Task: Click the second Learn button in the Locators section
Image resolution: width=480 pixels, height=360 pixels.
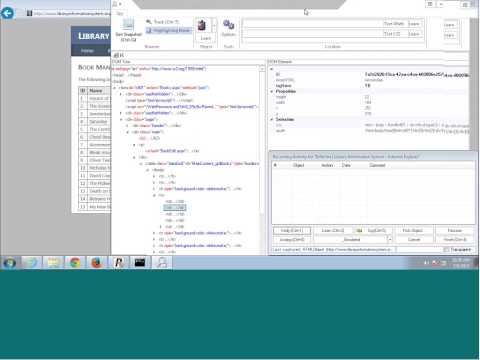Action: (414, 34)
